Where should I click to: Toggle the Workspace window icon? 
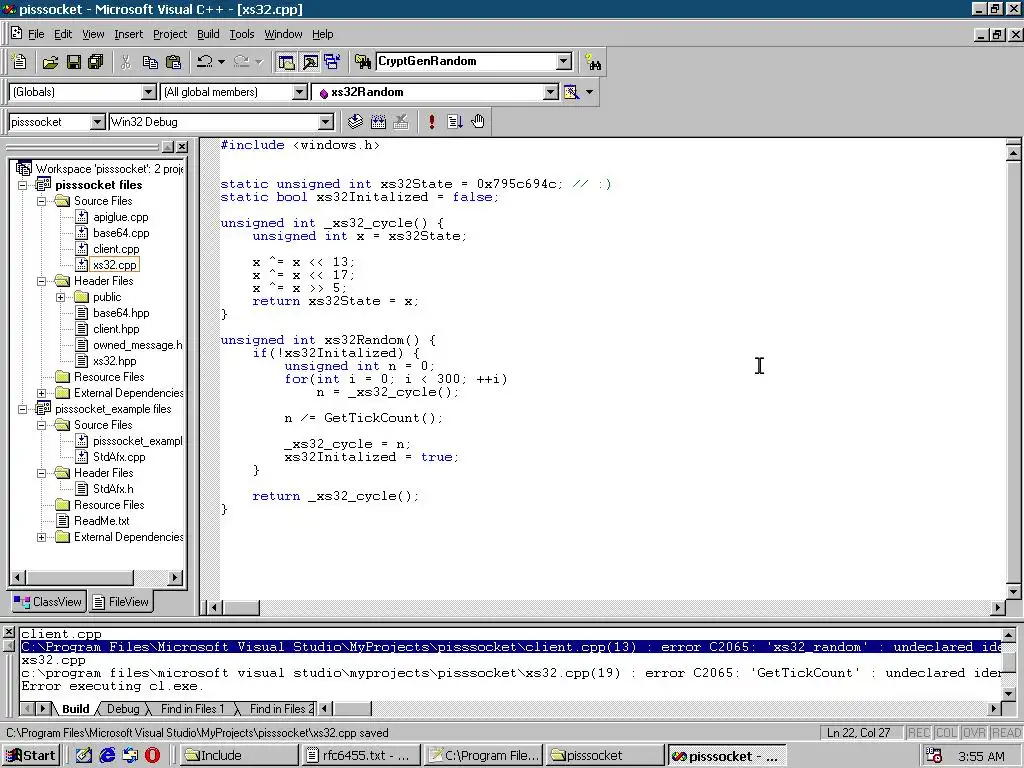coord(286,62)
